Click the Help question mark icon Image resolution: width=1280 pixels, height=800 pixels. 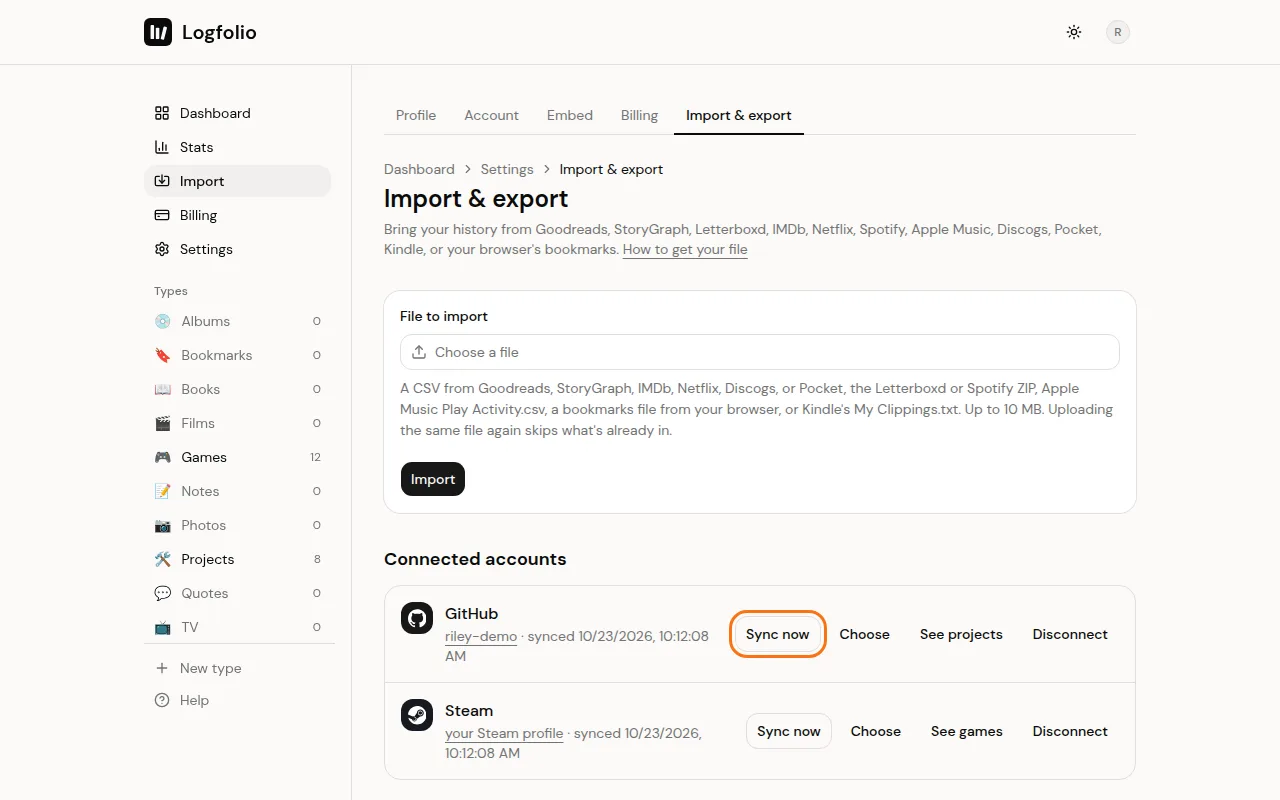(x=162, y=700)
